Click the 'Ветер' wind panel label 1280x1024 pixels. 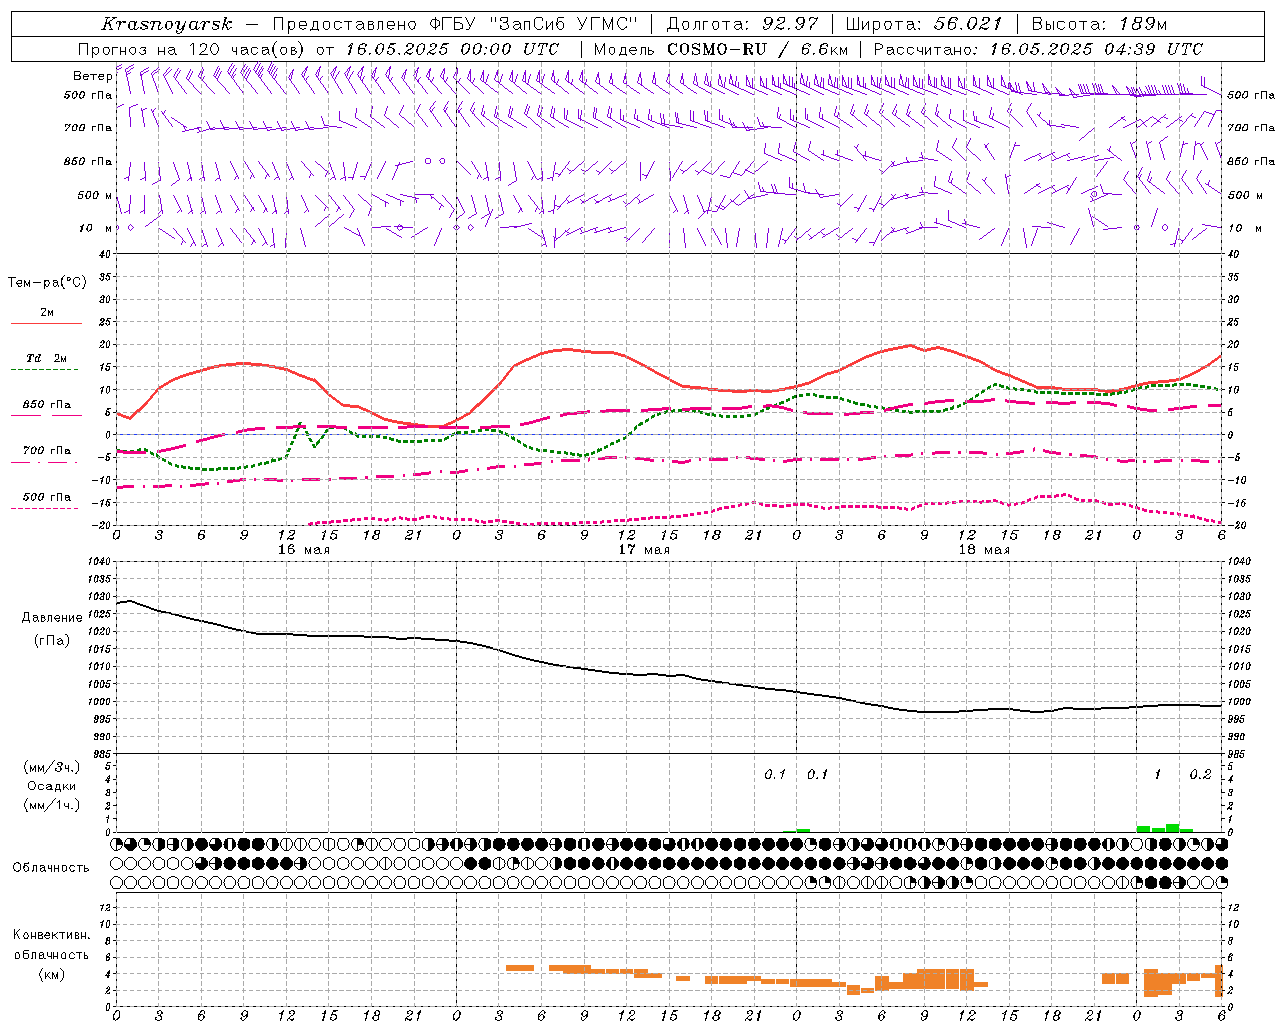tap(92, 76)
